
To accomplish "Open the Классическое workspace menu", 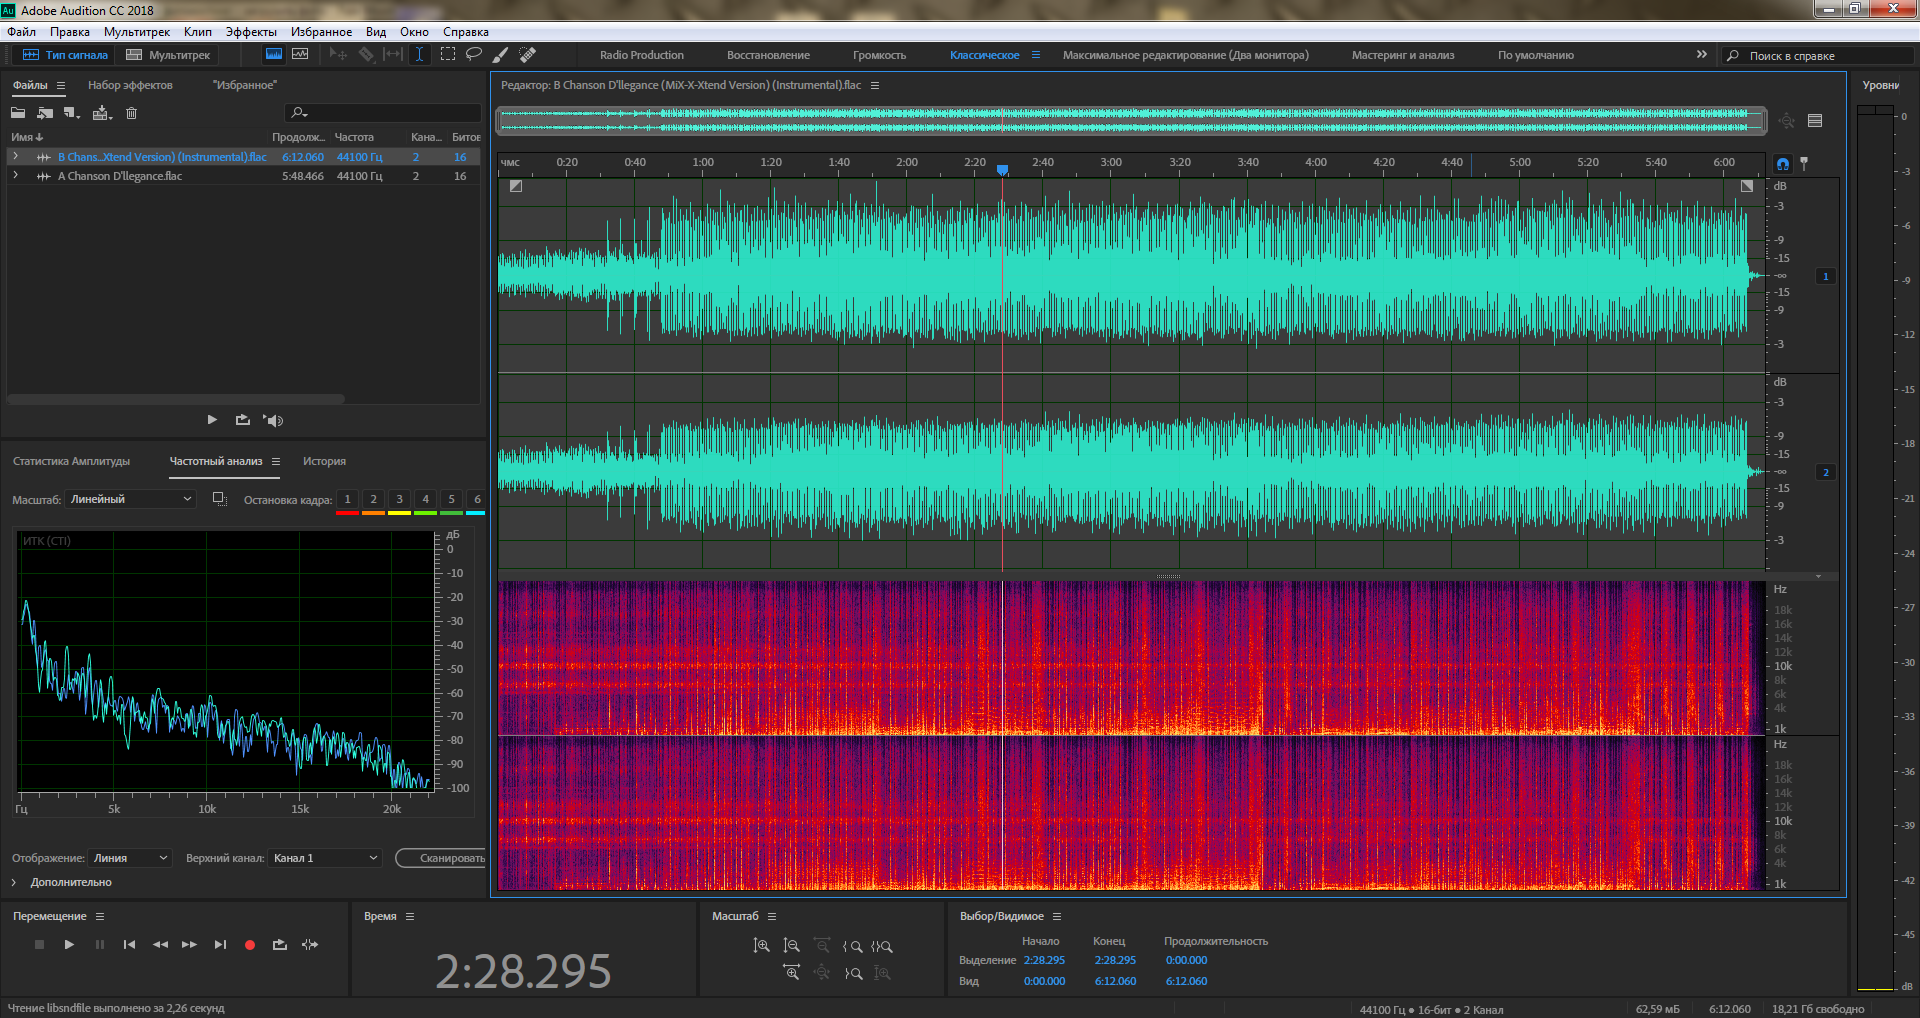I will [1036, 55].
